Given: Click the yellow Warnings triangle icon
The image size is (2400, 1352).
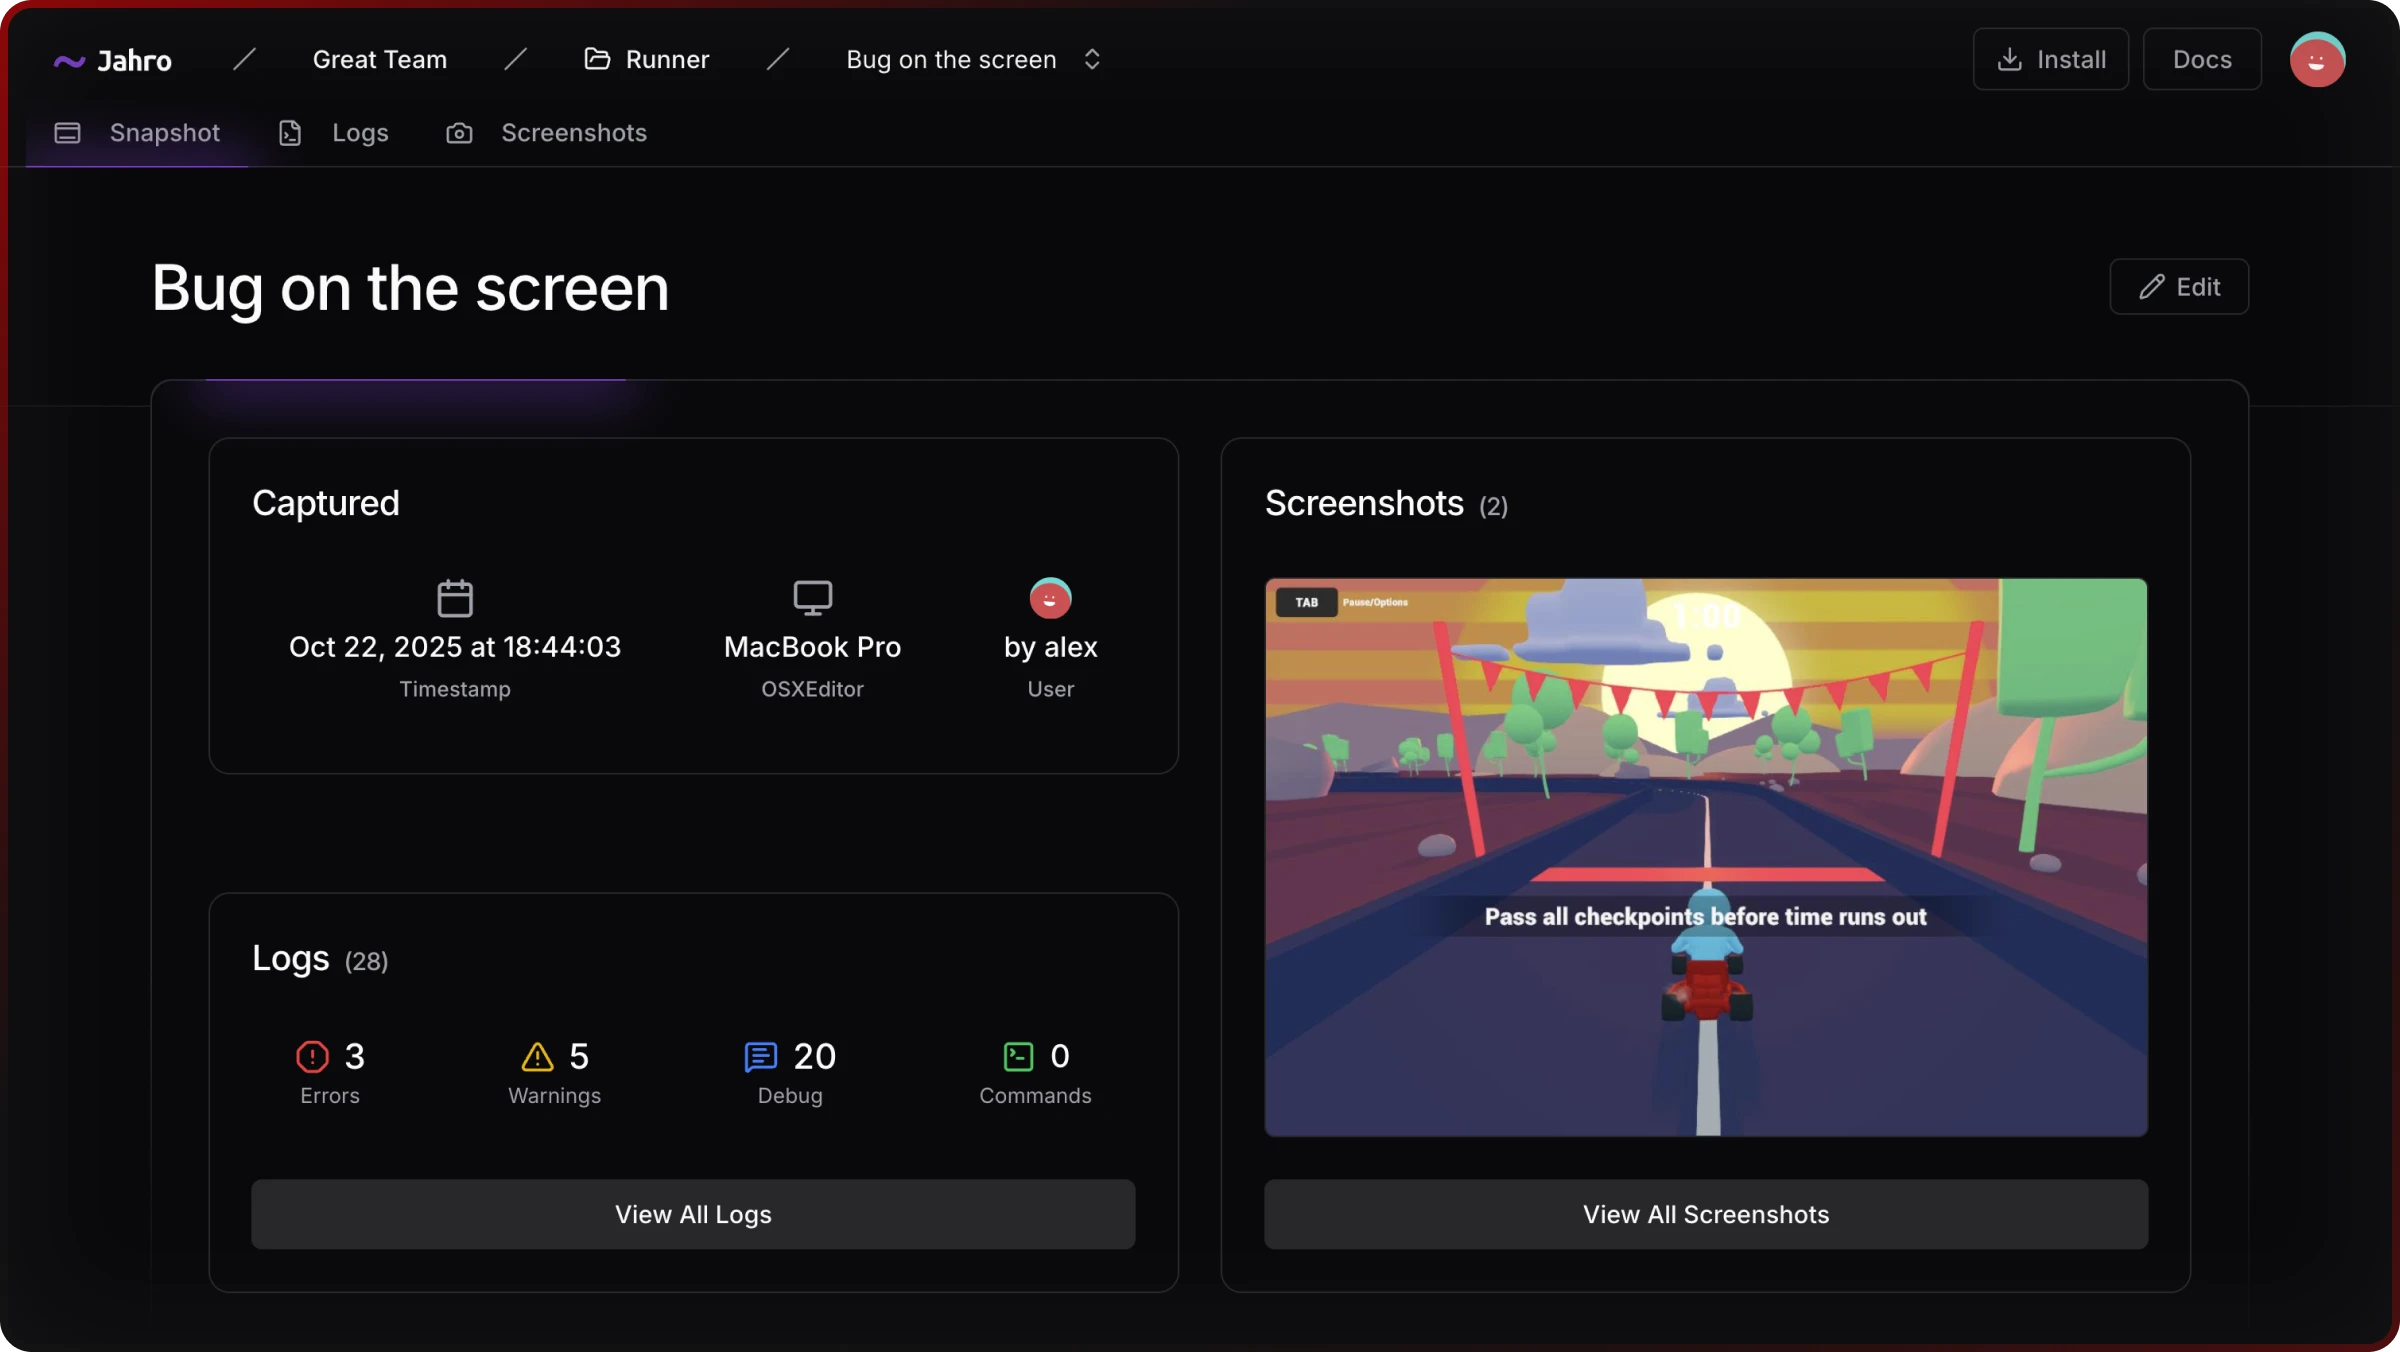Looking at the screenshot, I should pos(537,1056).
